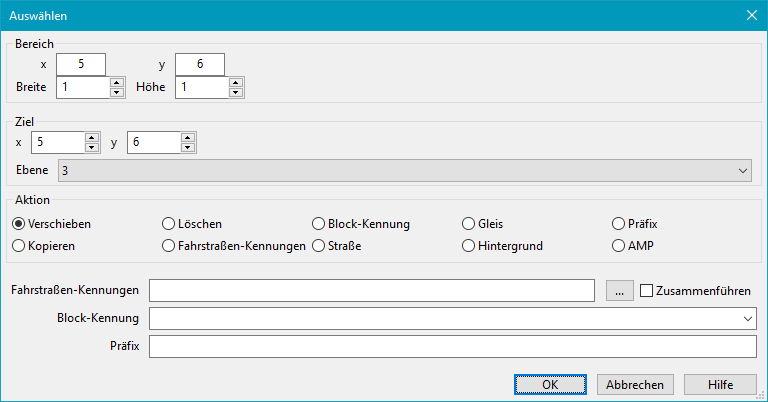Viewport: 768px width, 402px height.
Task: Click the browse ellipsis button
Action: (x=620, y=291)
